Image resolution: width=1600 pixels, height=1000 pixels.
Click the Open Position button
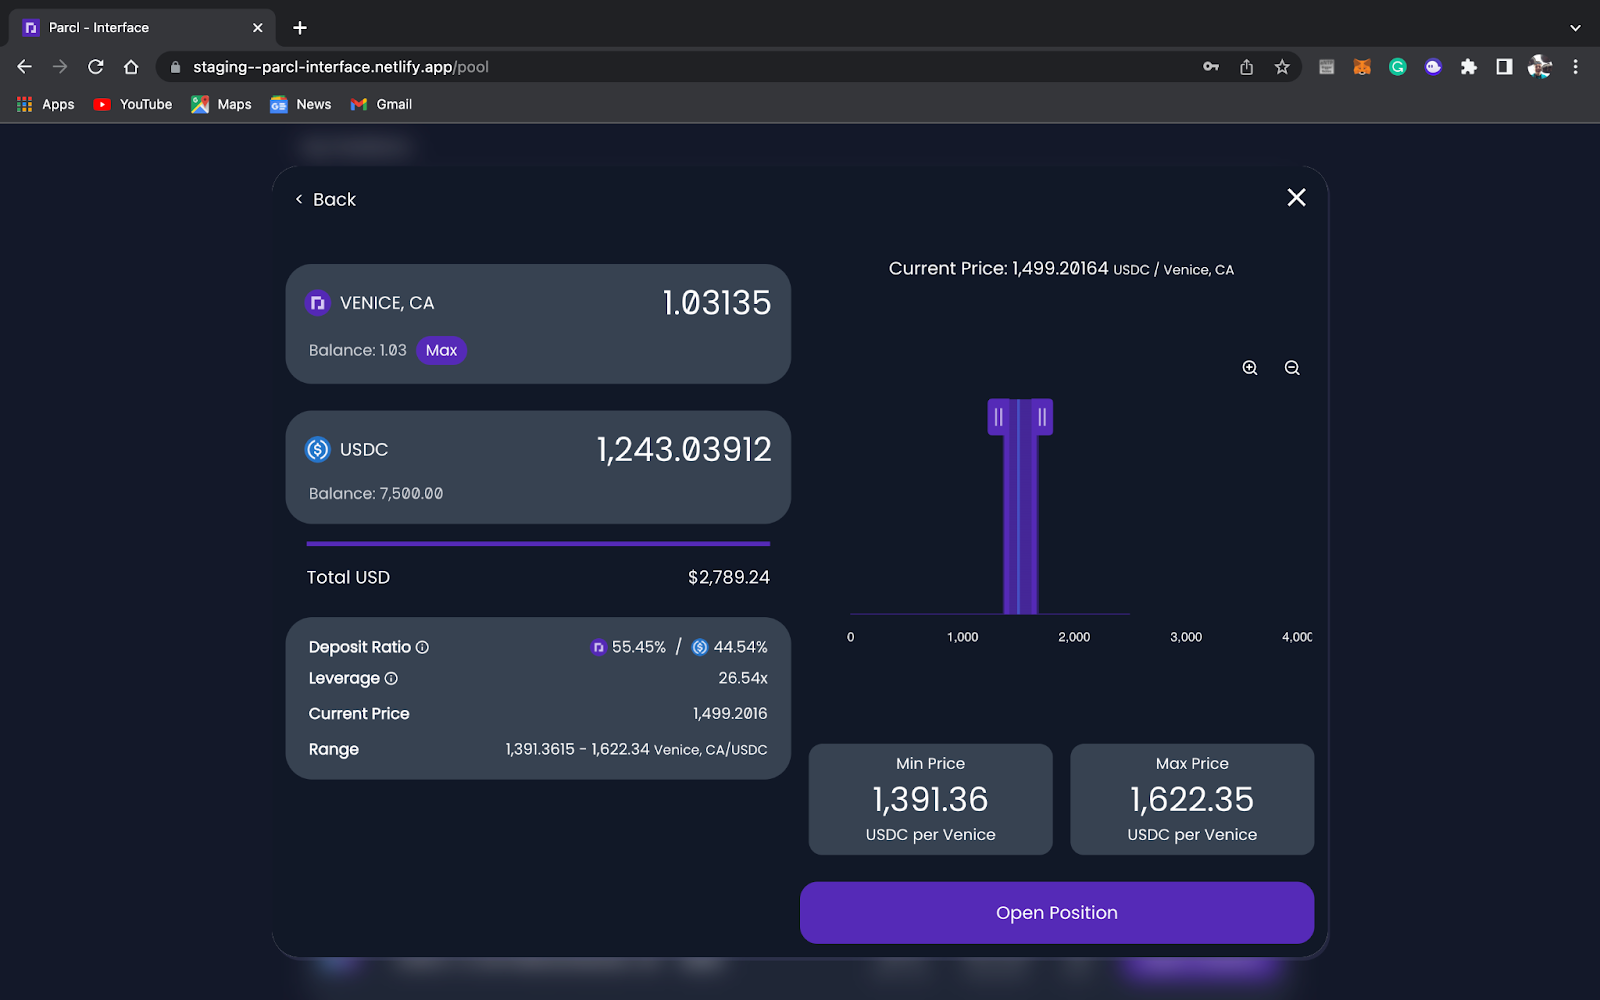click(x=1057, y=912)
